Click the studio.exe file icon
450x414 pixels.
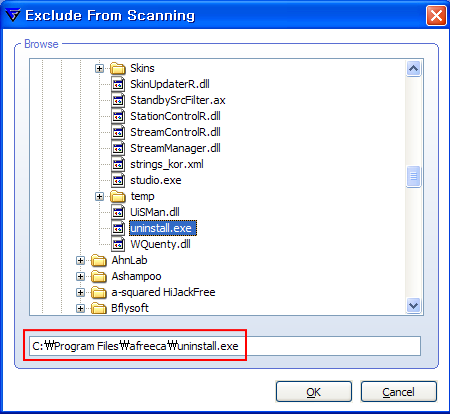[x=118, y=180]
